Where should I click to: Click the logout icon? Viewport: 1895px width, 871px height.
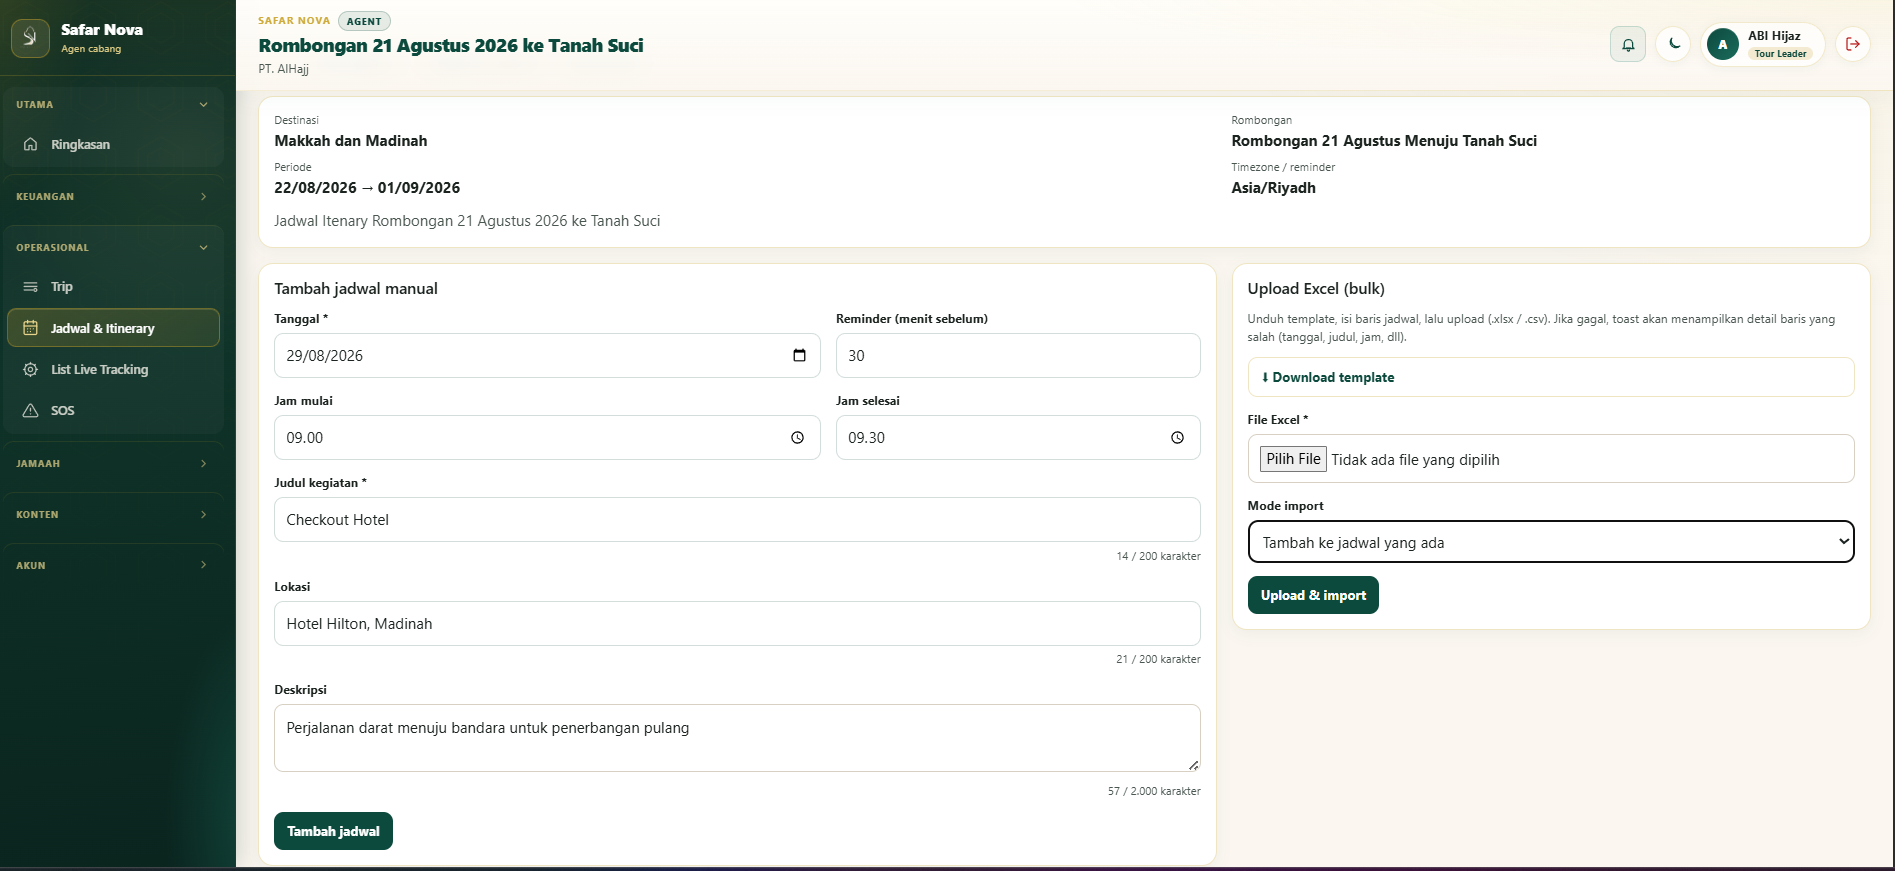tap(1853, 44)
